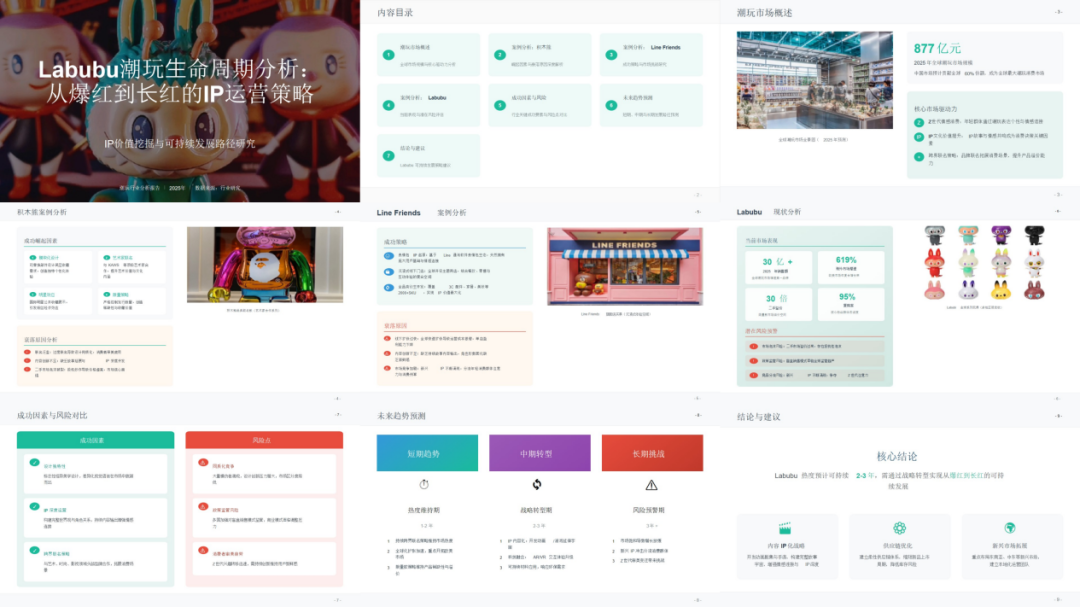The image size is (1080, 607).
Task: Select the purple 中期转型 block
Action: click(540, 453)
